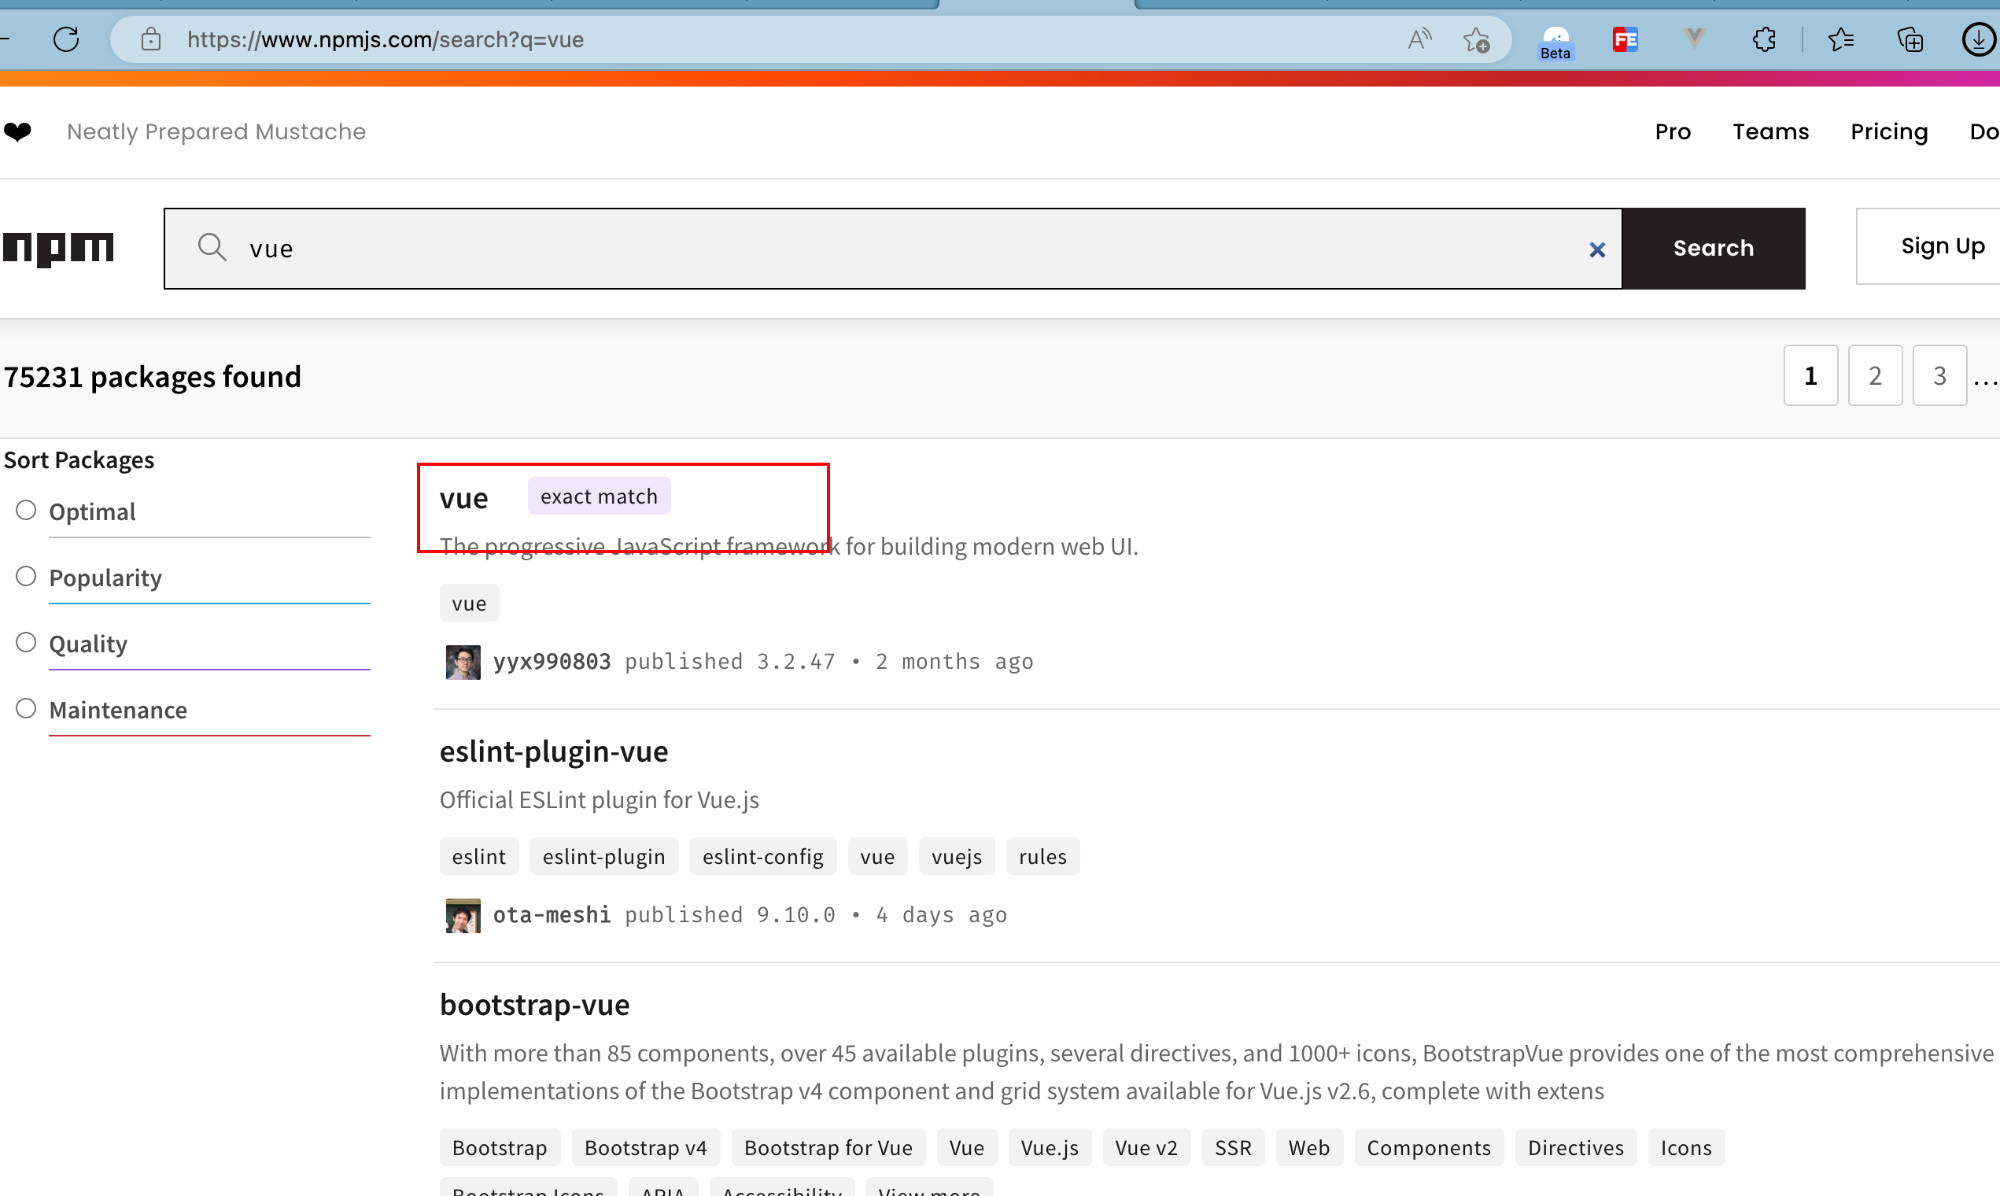Click the Components keyword tag
The image size is (2000, 1196).
(x=1429, y=1148)
